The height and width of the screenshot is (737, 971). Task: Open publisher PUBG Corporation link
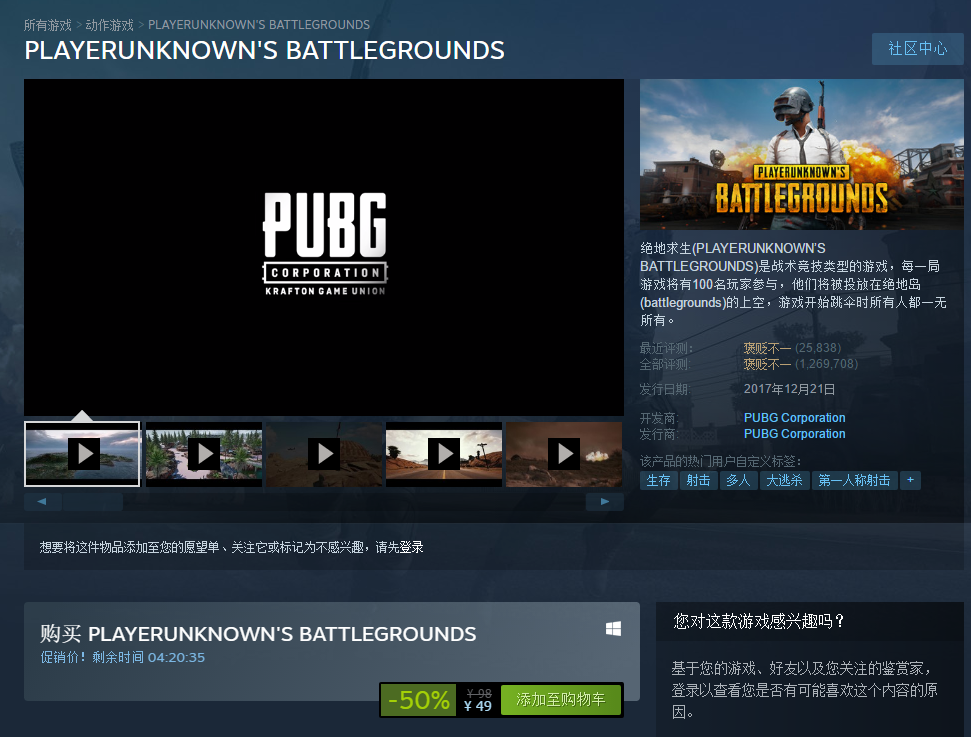click(x=795, y=434)
